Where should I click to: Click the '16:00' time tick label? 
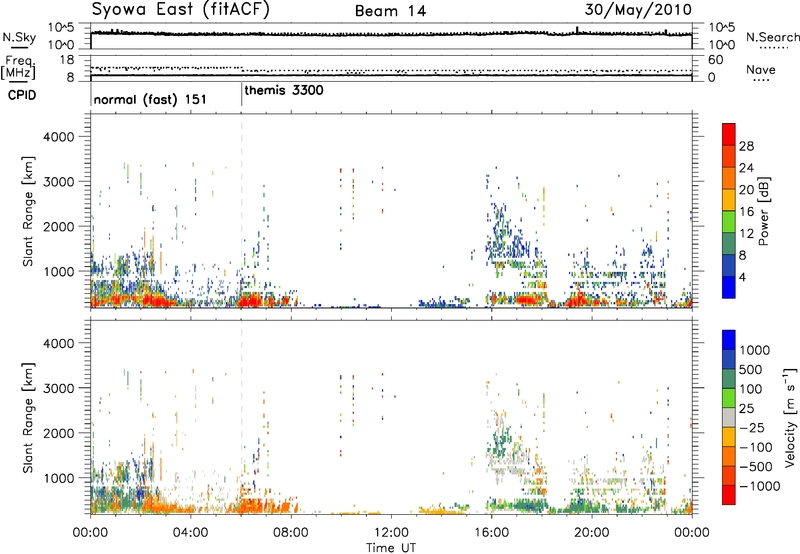(x=491, y=533)
